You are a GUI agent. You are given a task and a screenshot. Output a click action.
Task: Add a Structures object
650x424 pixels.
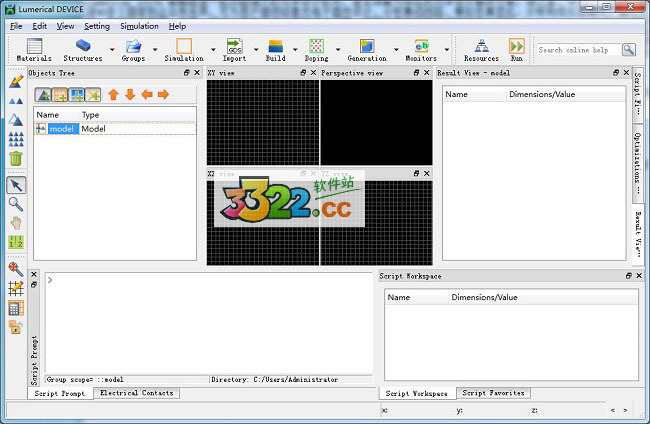click(x=82, y=50)
